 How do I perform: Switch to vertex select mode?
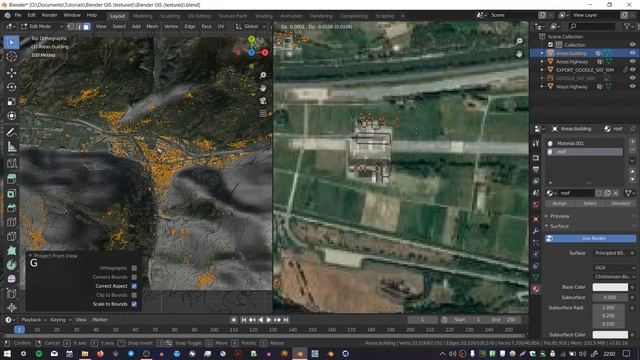[x=70, y=27]
